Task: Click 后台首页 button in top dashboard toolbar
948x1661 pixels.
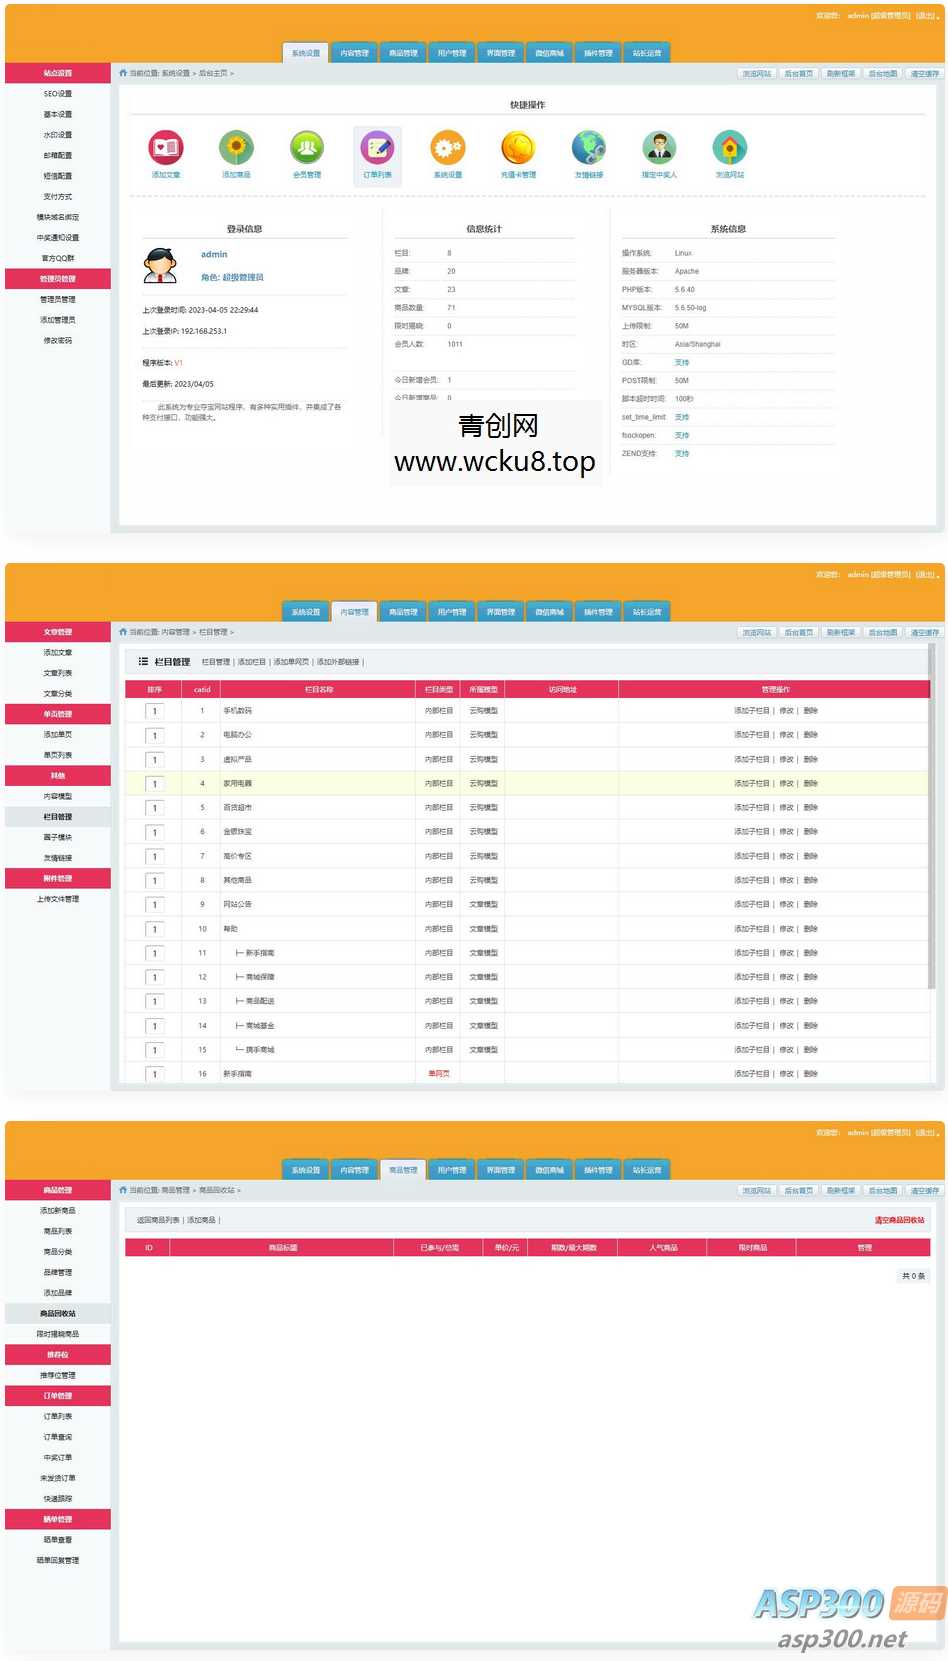Action: 798,73
